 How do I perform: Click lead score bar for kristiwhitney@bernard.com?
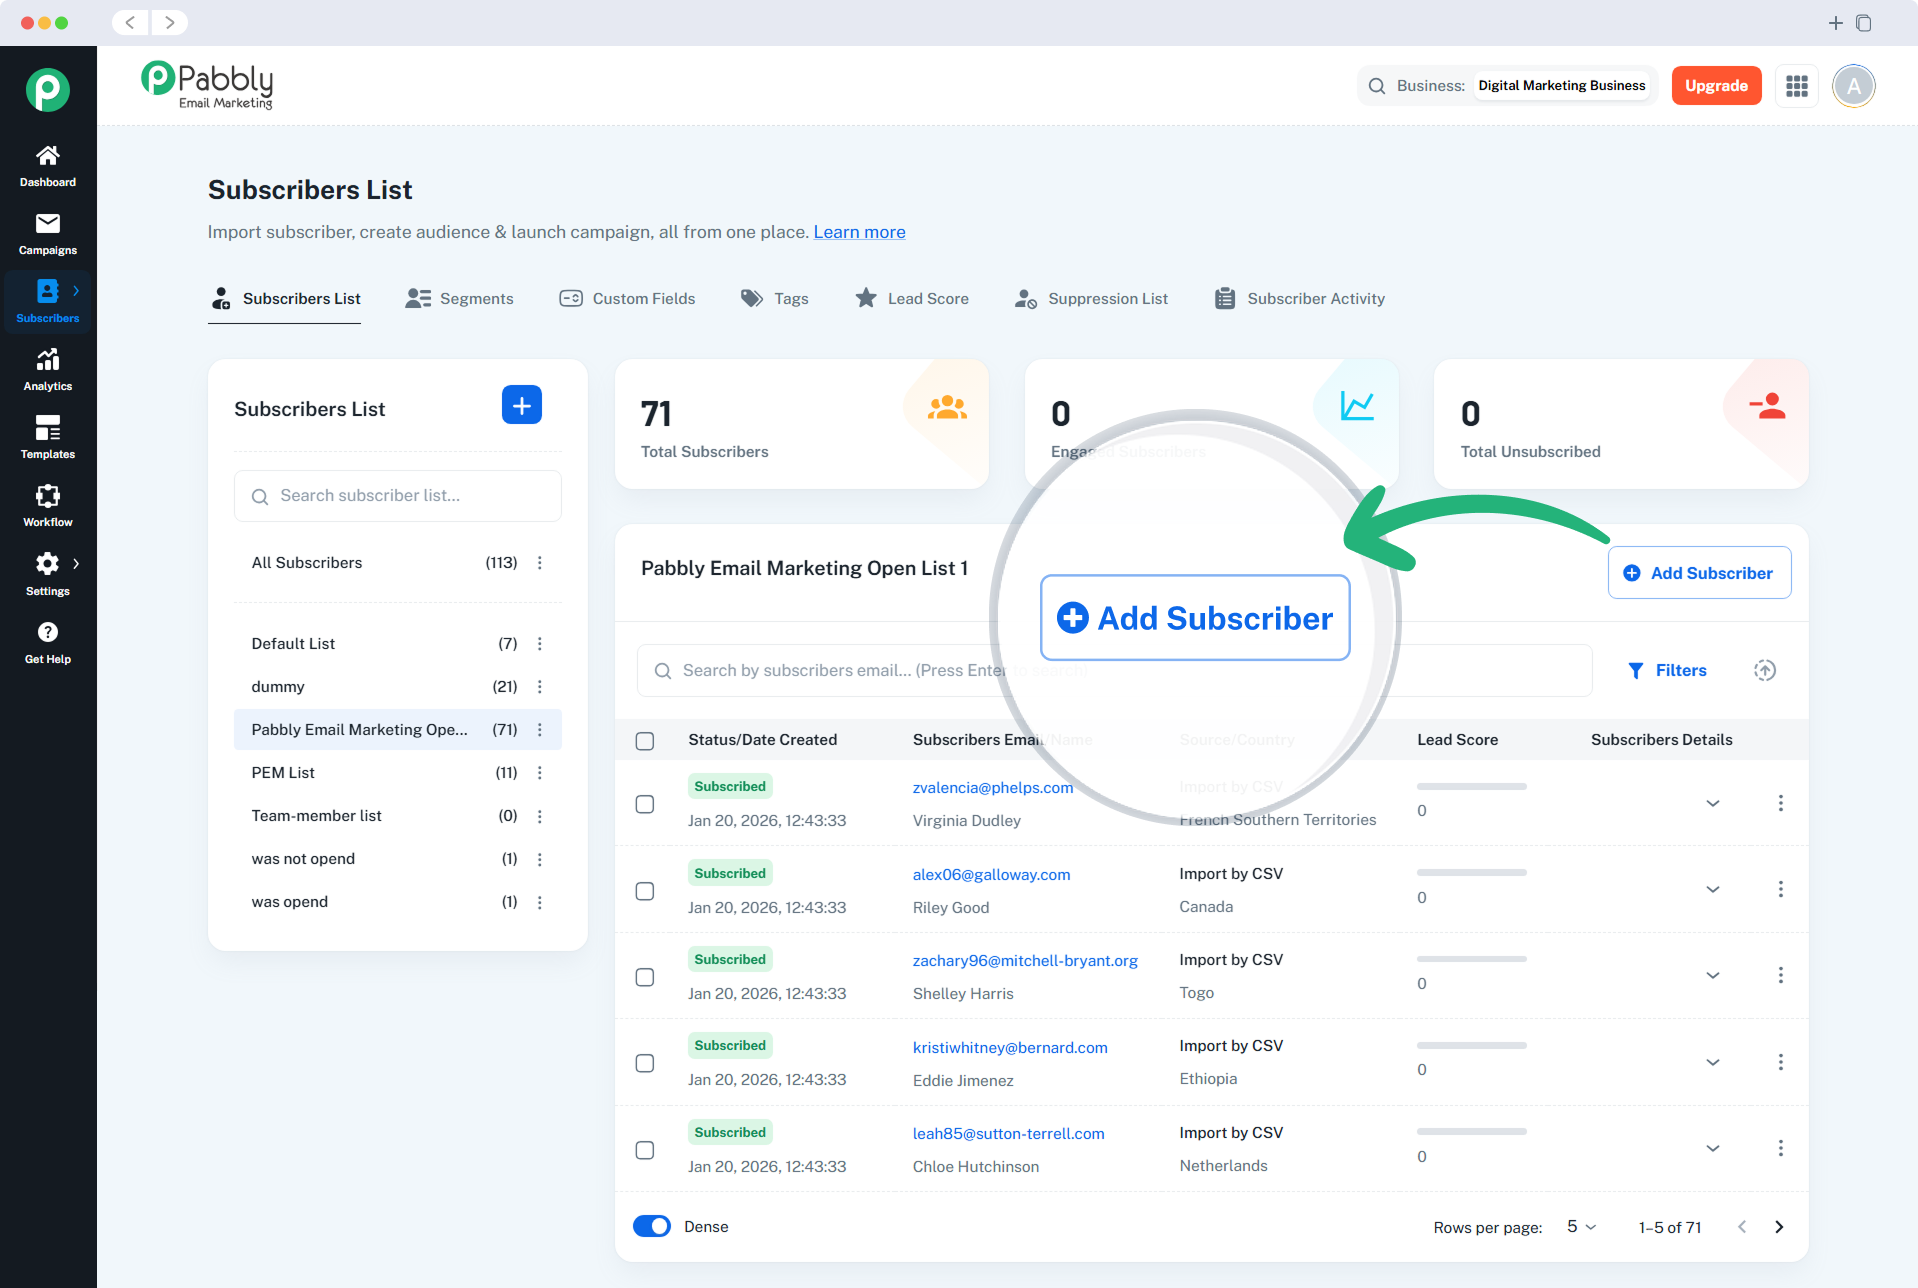[1472, 1046]
